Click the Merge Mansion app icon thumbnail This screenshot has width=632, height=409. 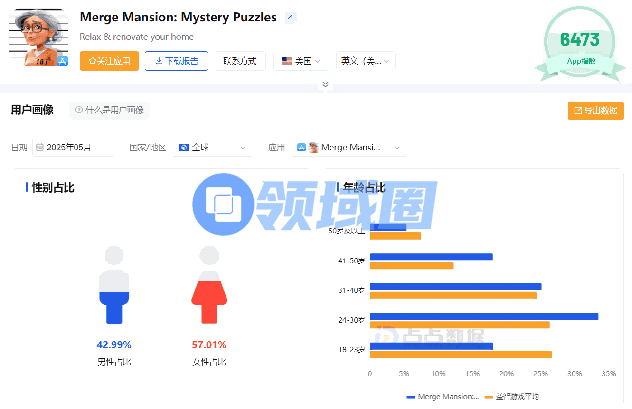pyautogui.click(x=40, y=37)
